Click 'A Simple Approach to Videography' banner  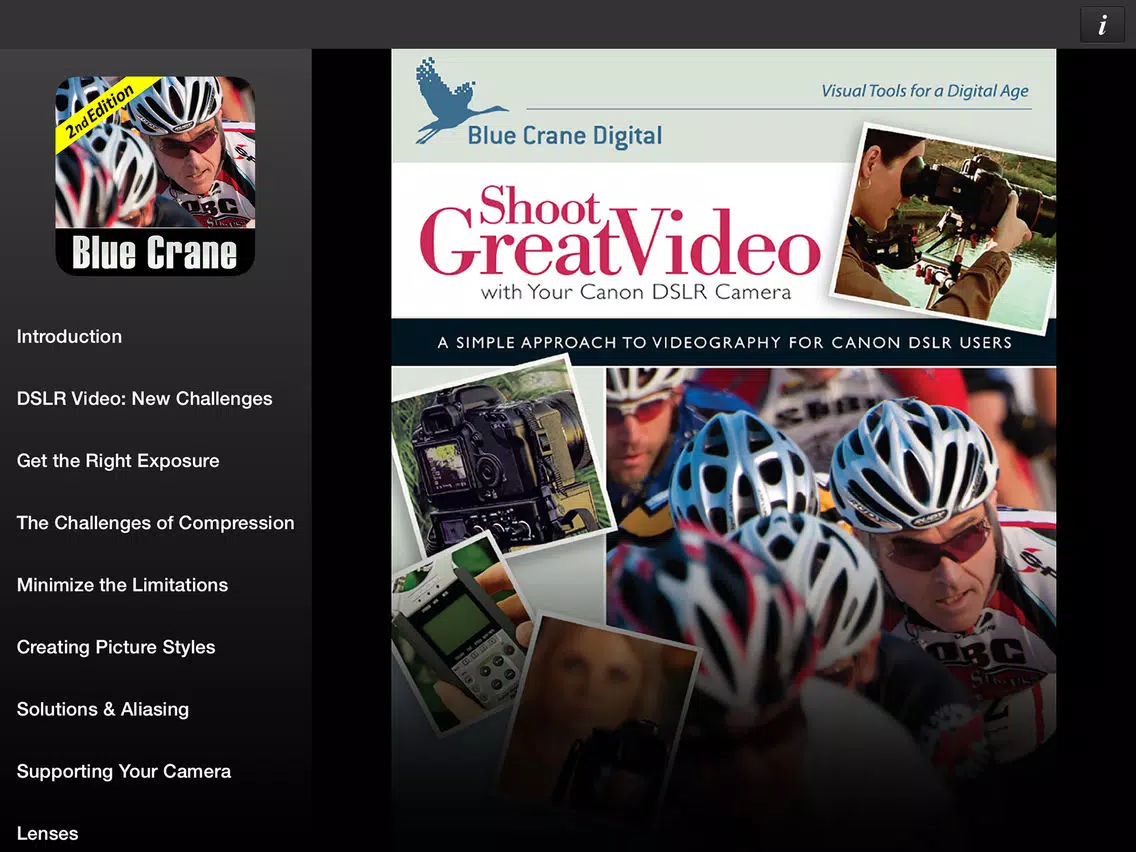coord(724,342)
